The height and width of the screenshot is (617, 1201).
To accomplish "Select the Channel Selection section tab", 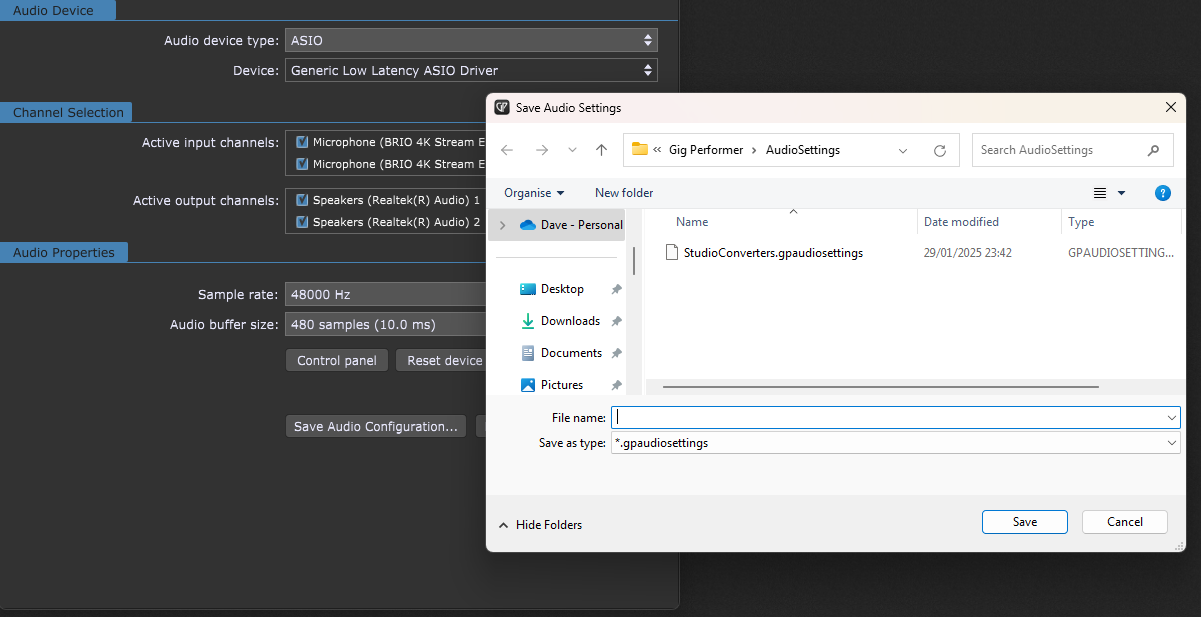I will pyautogui.click(x=68, y=113).
